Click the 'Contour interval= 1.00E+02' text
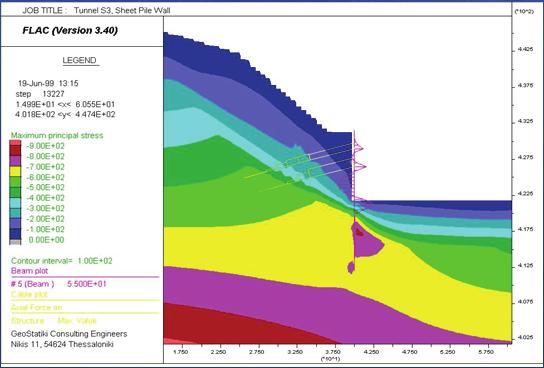This screenshot has width=544, height=368. (x=62, y=261)
